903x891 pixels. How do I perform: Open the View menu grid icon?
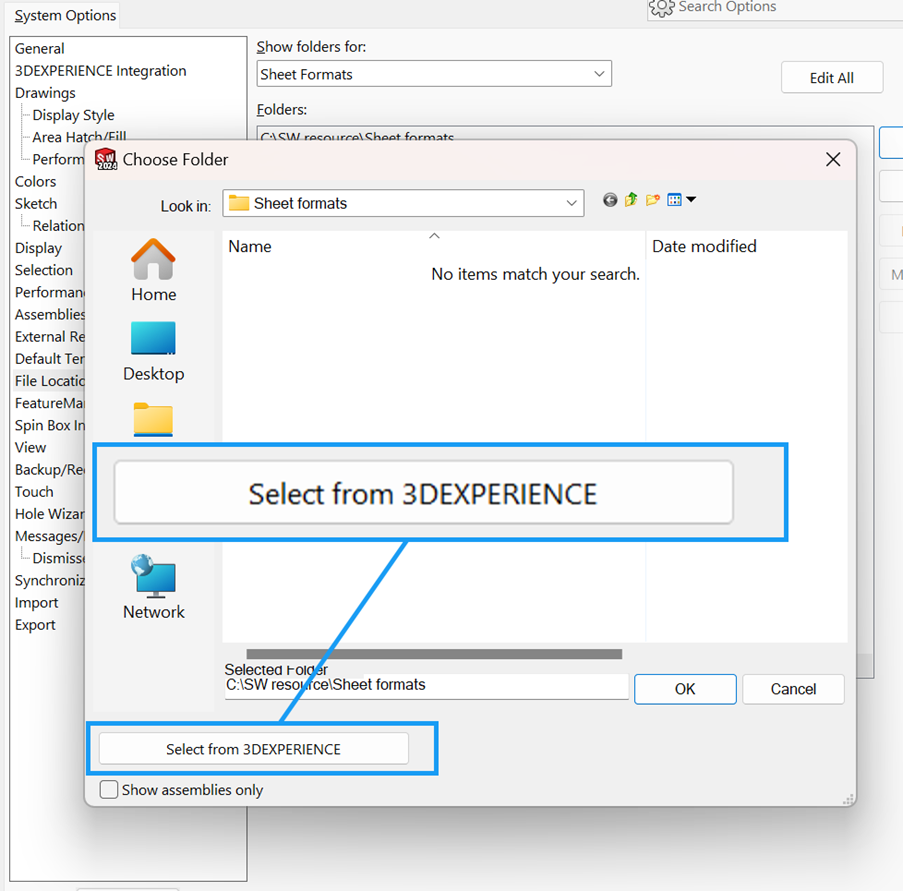tap(674, 200)
